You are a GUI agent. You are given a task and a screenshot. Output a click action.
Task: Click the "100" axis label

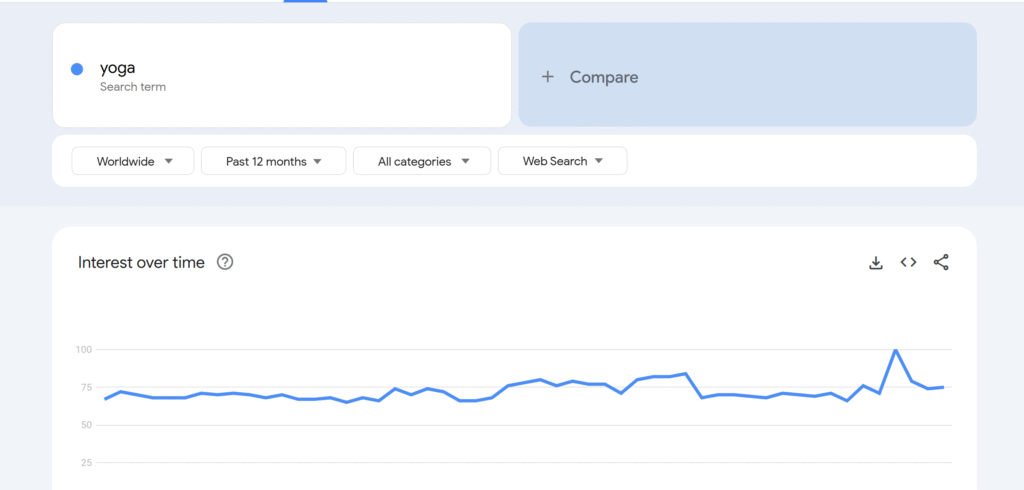(x=84, y=350)
